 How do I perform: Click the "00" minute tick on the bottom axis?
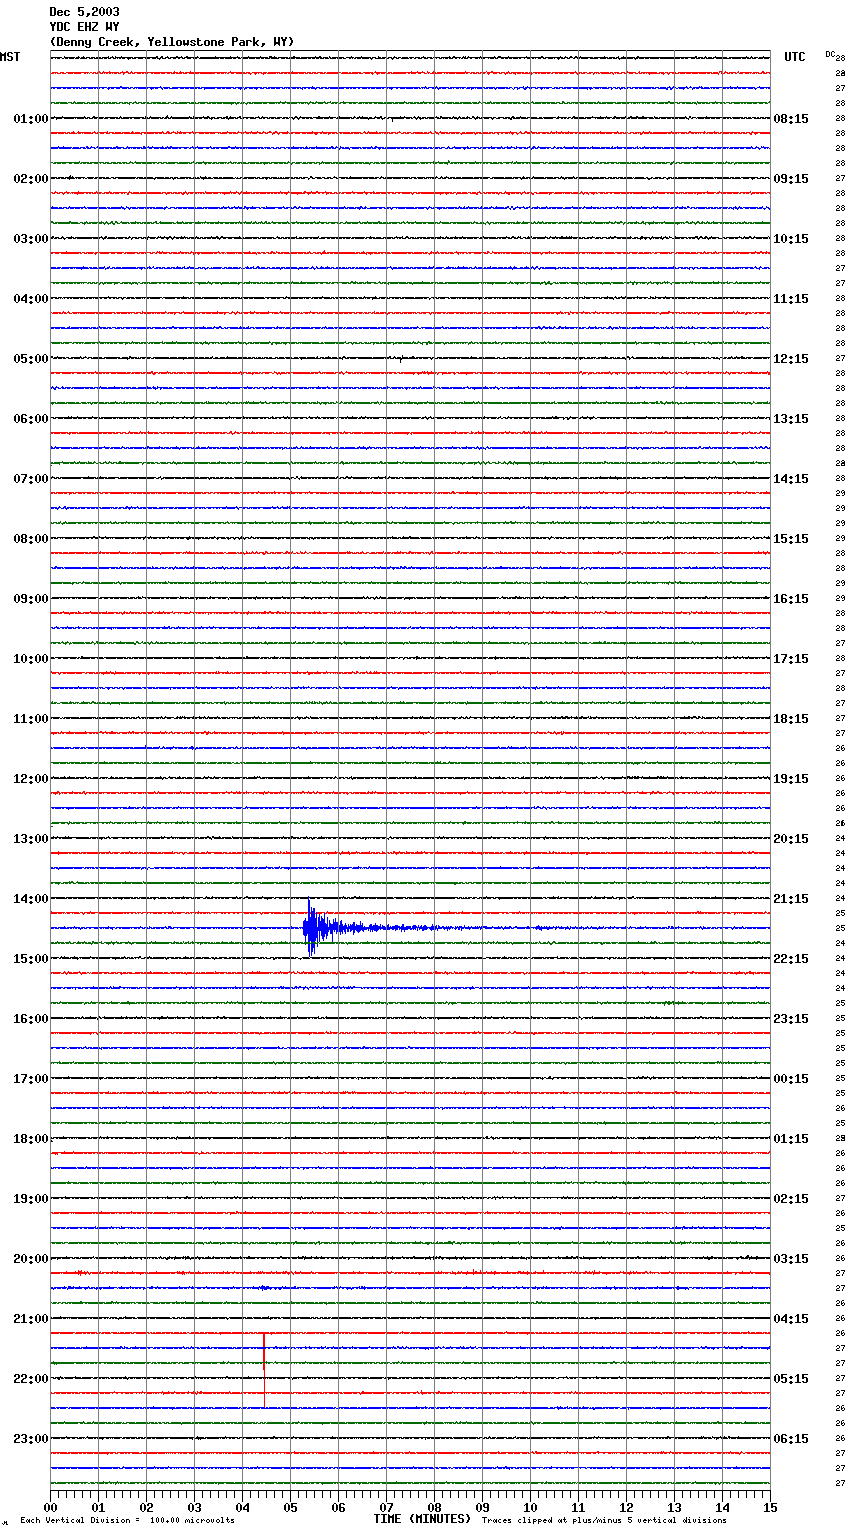[50, 1507]
